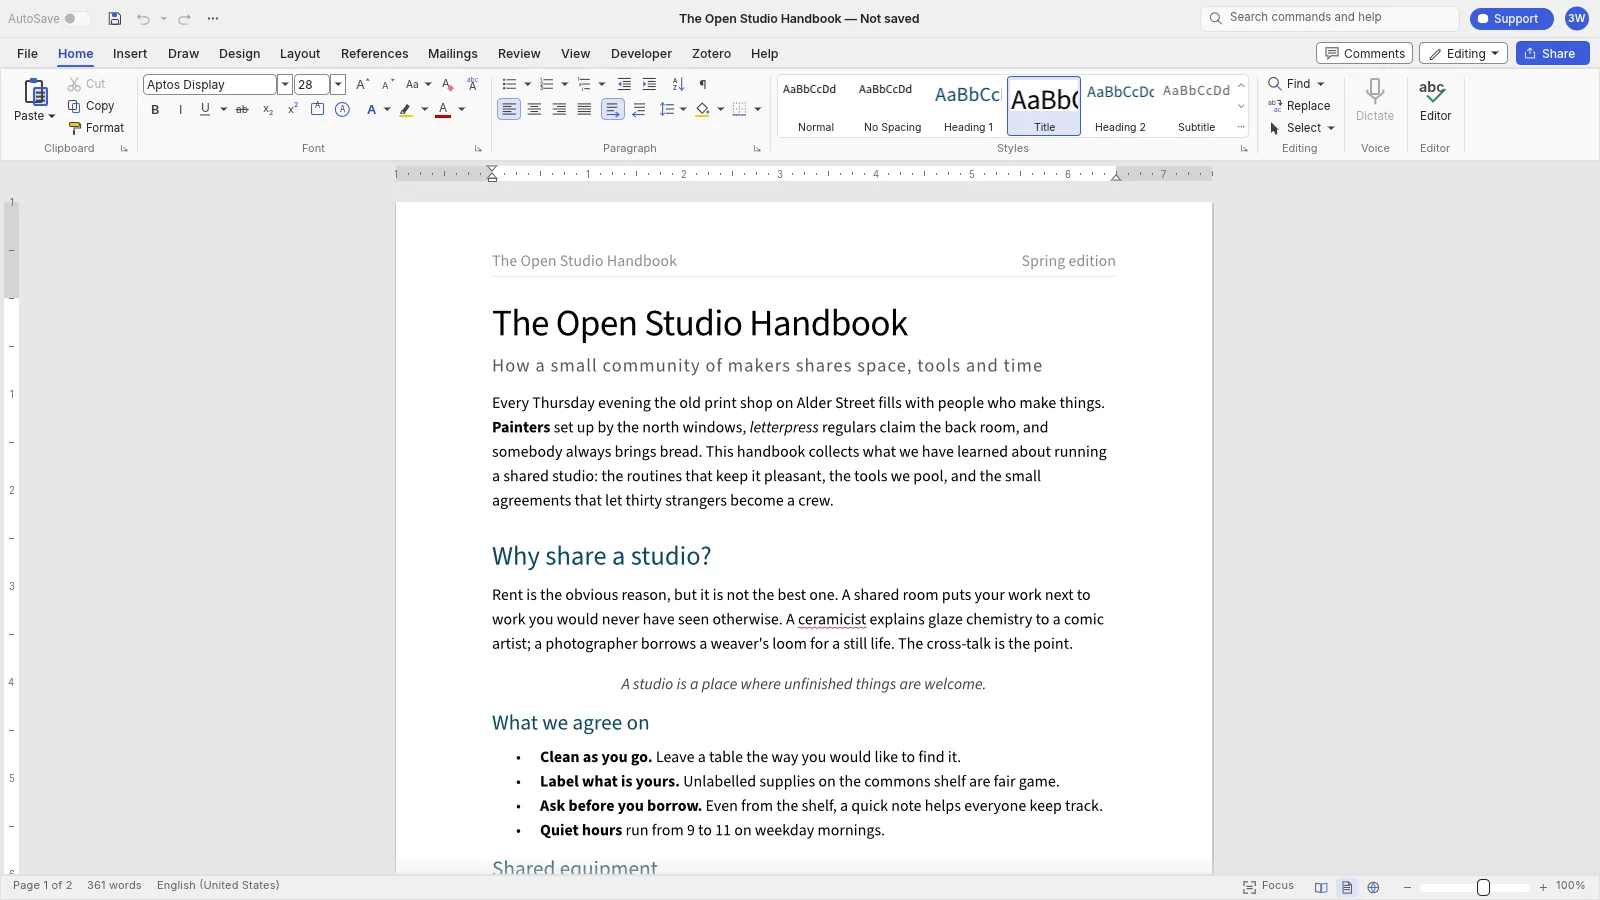This screenshot has height=900, width=1600.
Task: Click the Save icon in title bar
Action: pyautogui.click(x=115, y=19)
